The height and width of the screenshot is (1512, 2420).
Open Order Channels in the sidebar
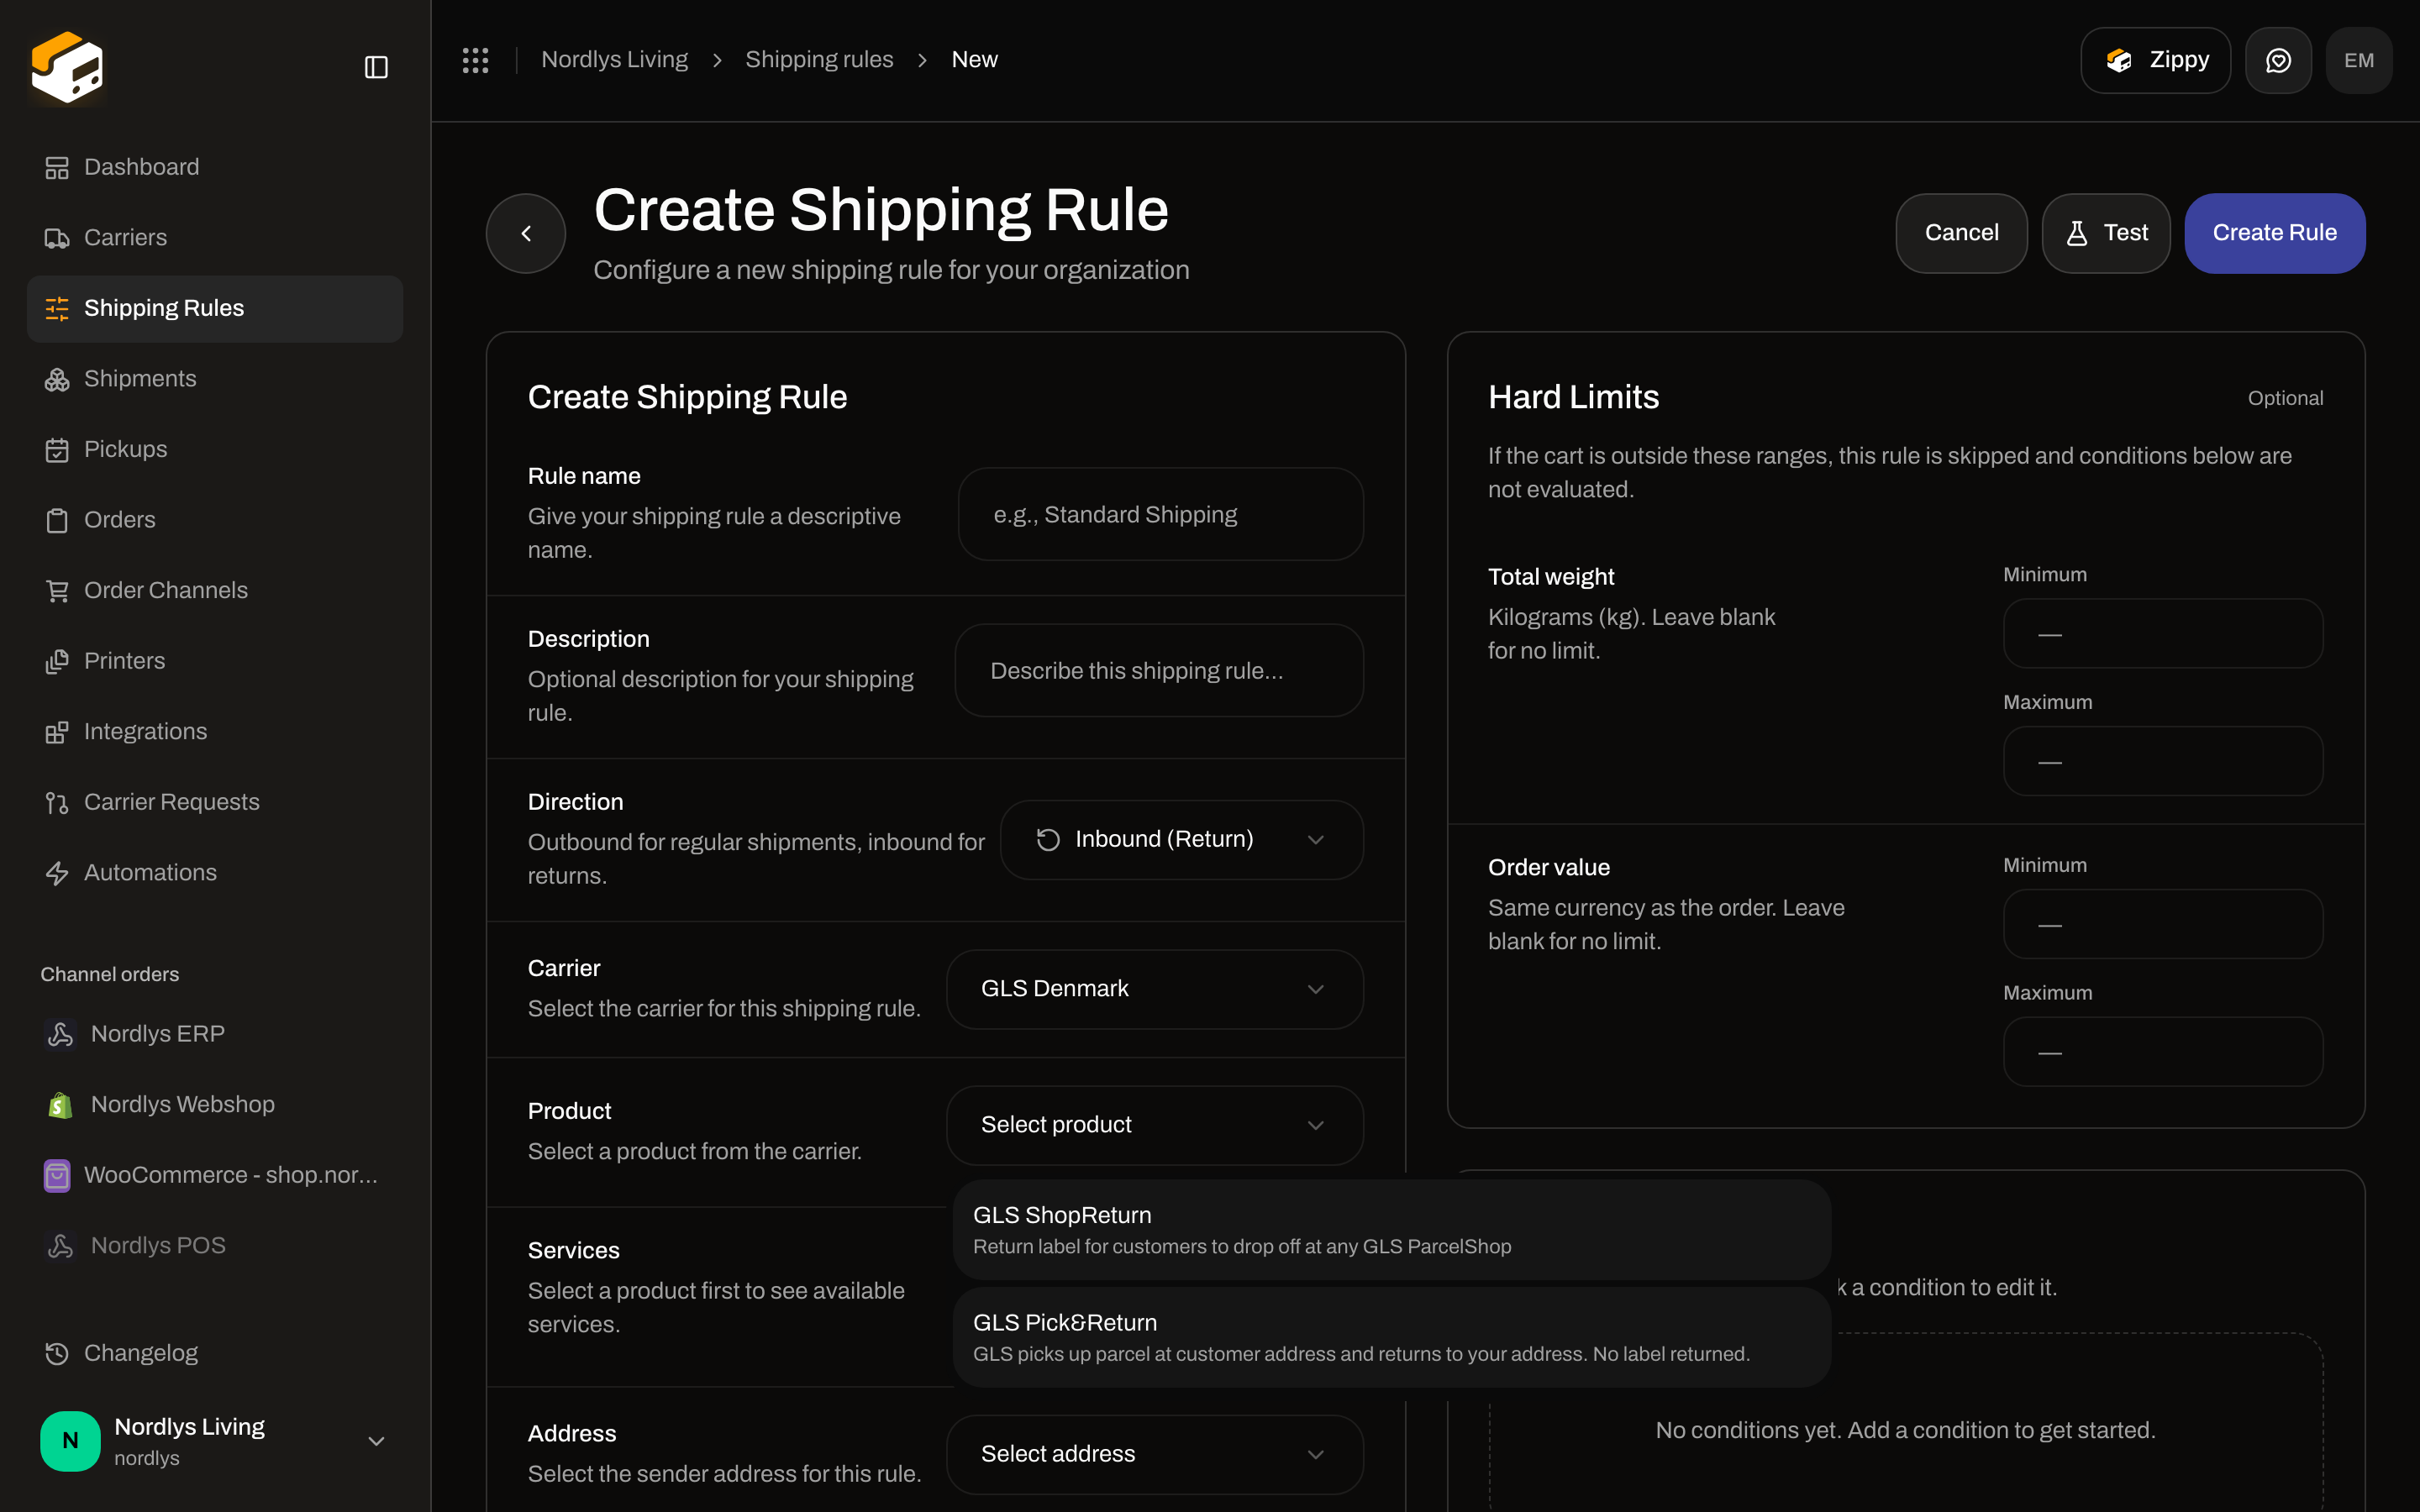215,591
